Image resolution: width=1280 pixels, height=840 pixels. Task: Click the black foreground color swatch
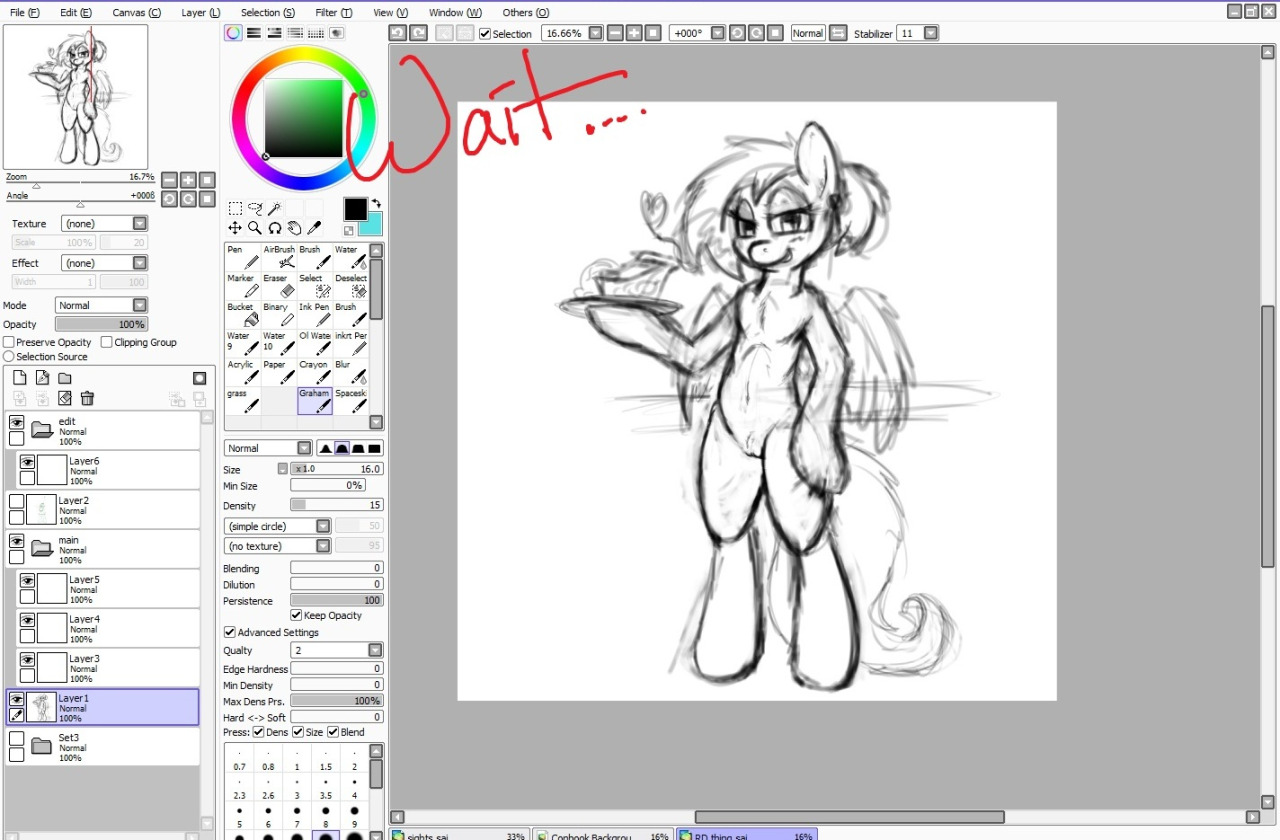(x=355, y=209)
